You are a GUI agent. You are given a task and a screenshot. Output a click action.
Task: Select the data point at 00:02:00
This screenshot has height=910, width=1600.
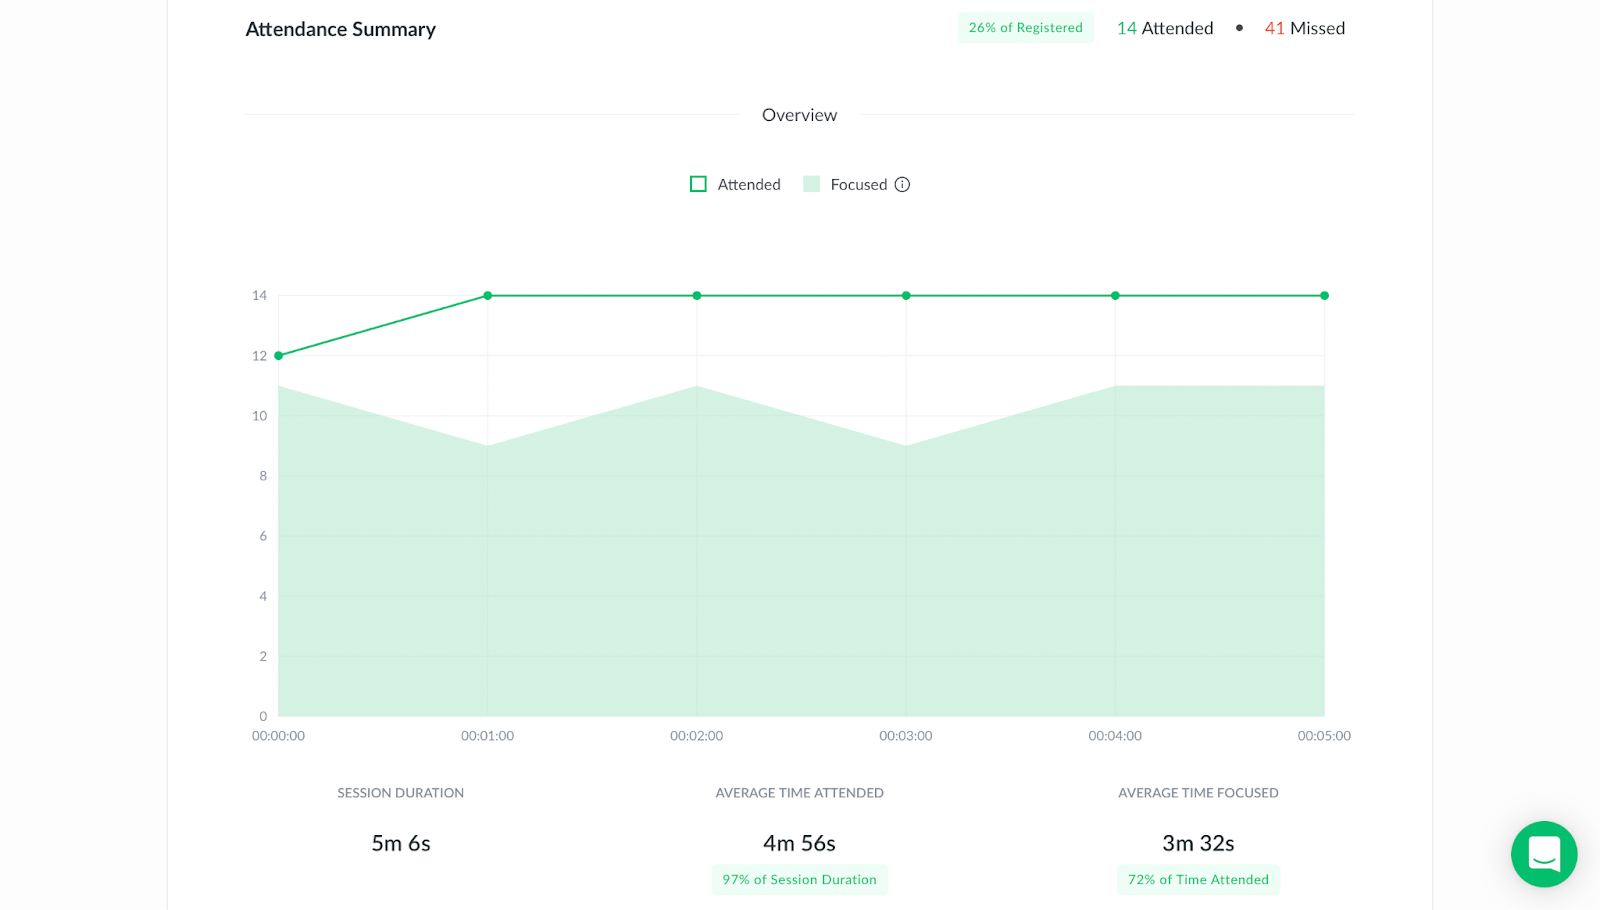click(x=697, y=296)
